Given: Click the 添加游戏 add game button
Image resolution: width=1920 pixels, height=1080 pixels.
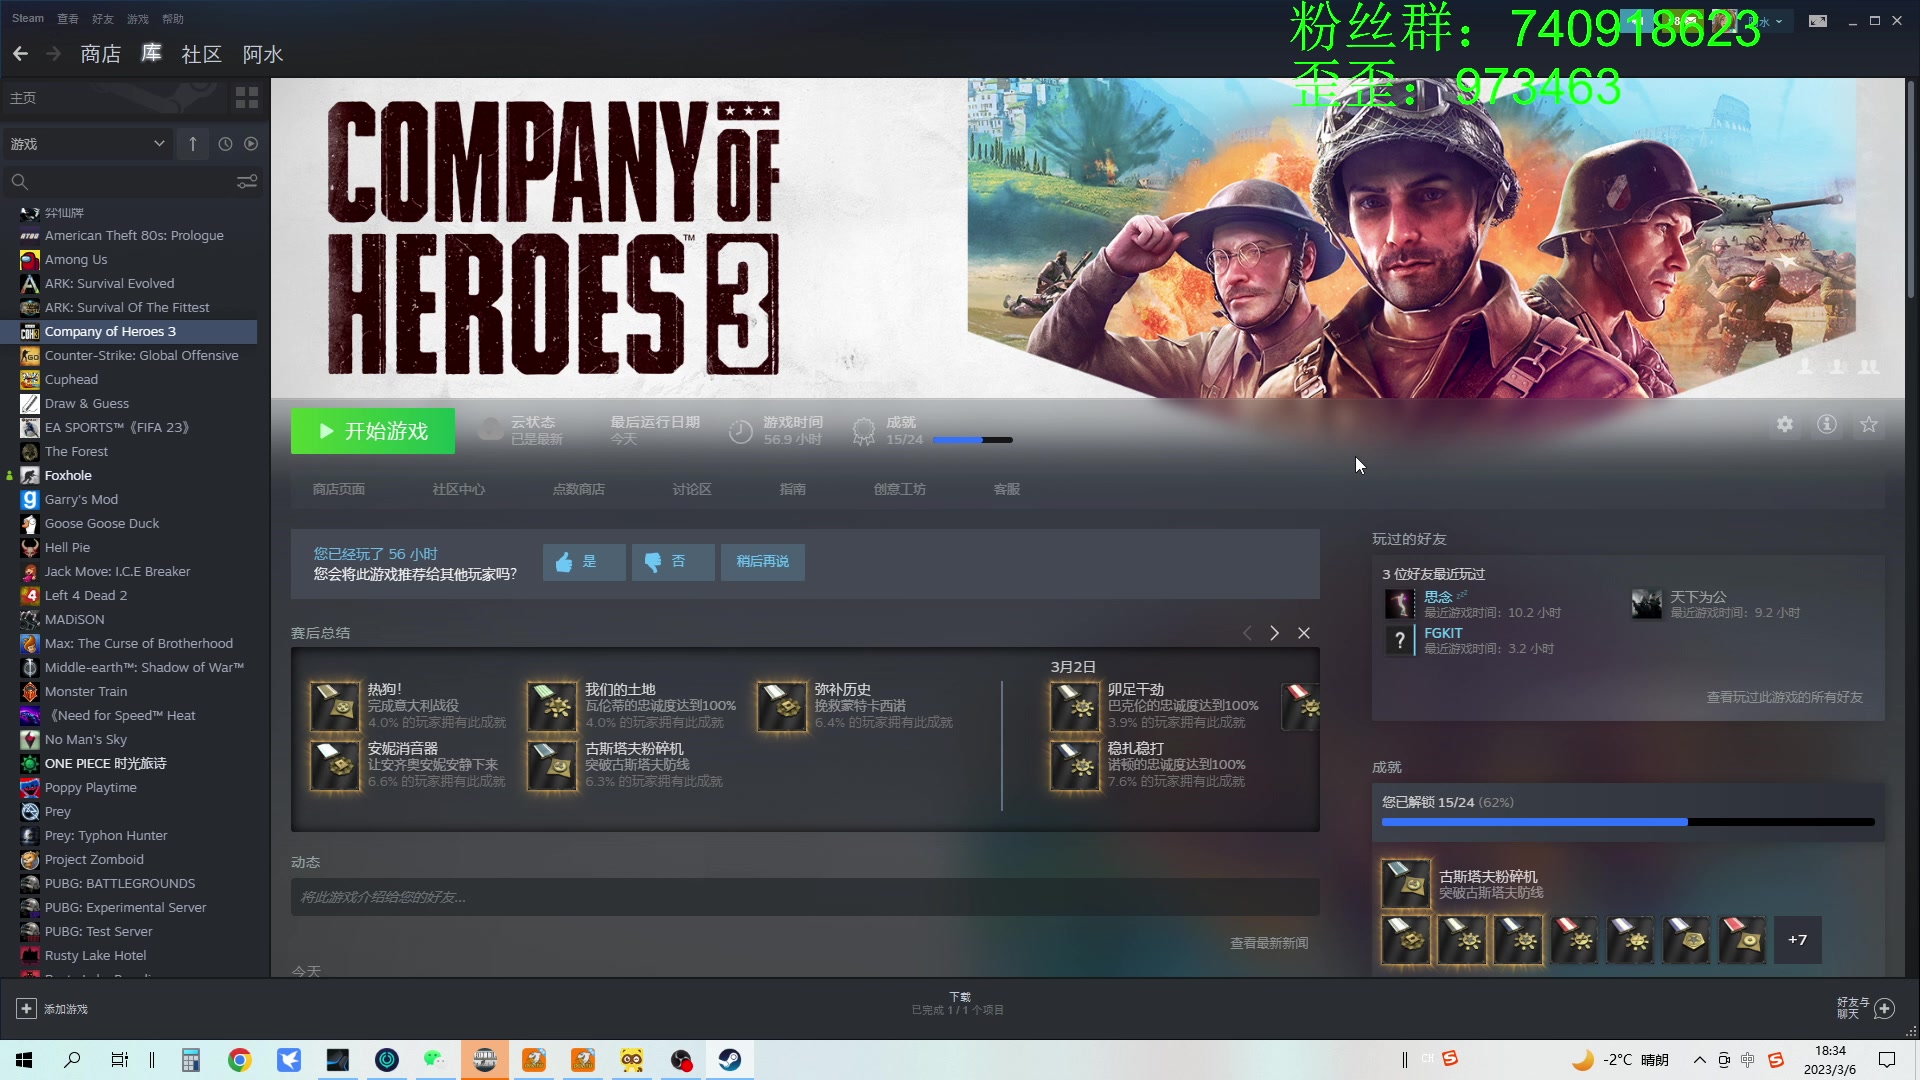Looking at the screenshot, I should coord(52,1009).
